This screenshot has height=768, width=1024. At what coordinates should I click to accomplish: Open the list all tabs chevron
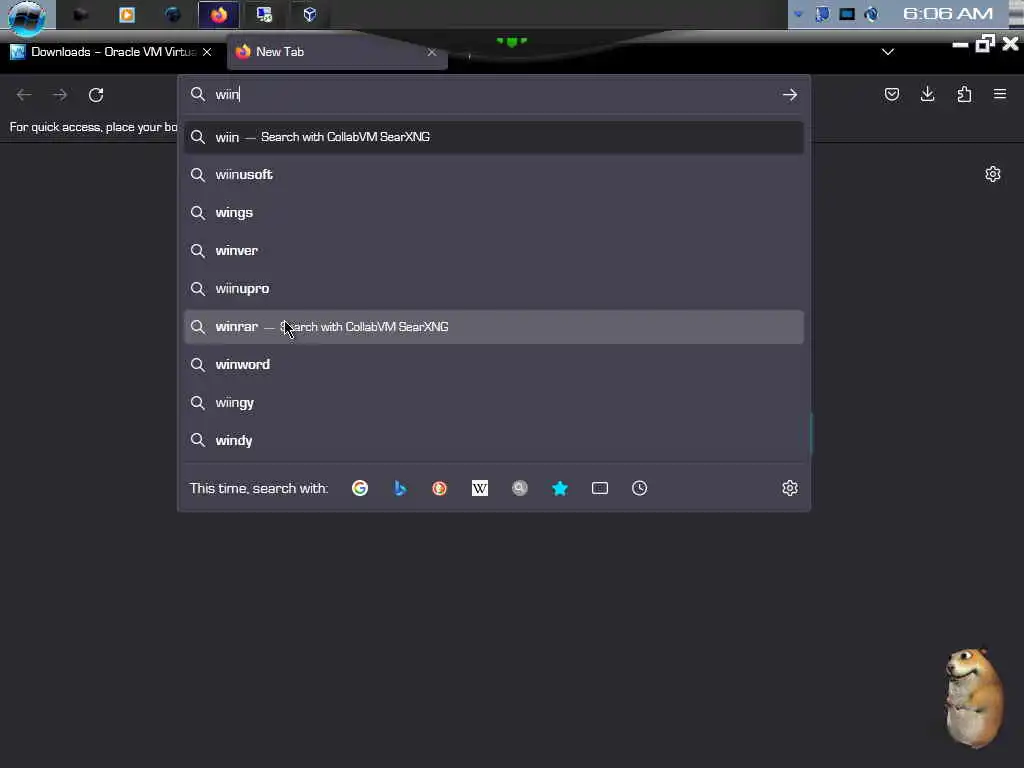click(x=888, y=52)
